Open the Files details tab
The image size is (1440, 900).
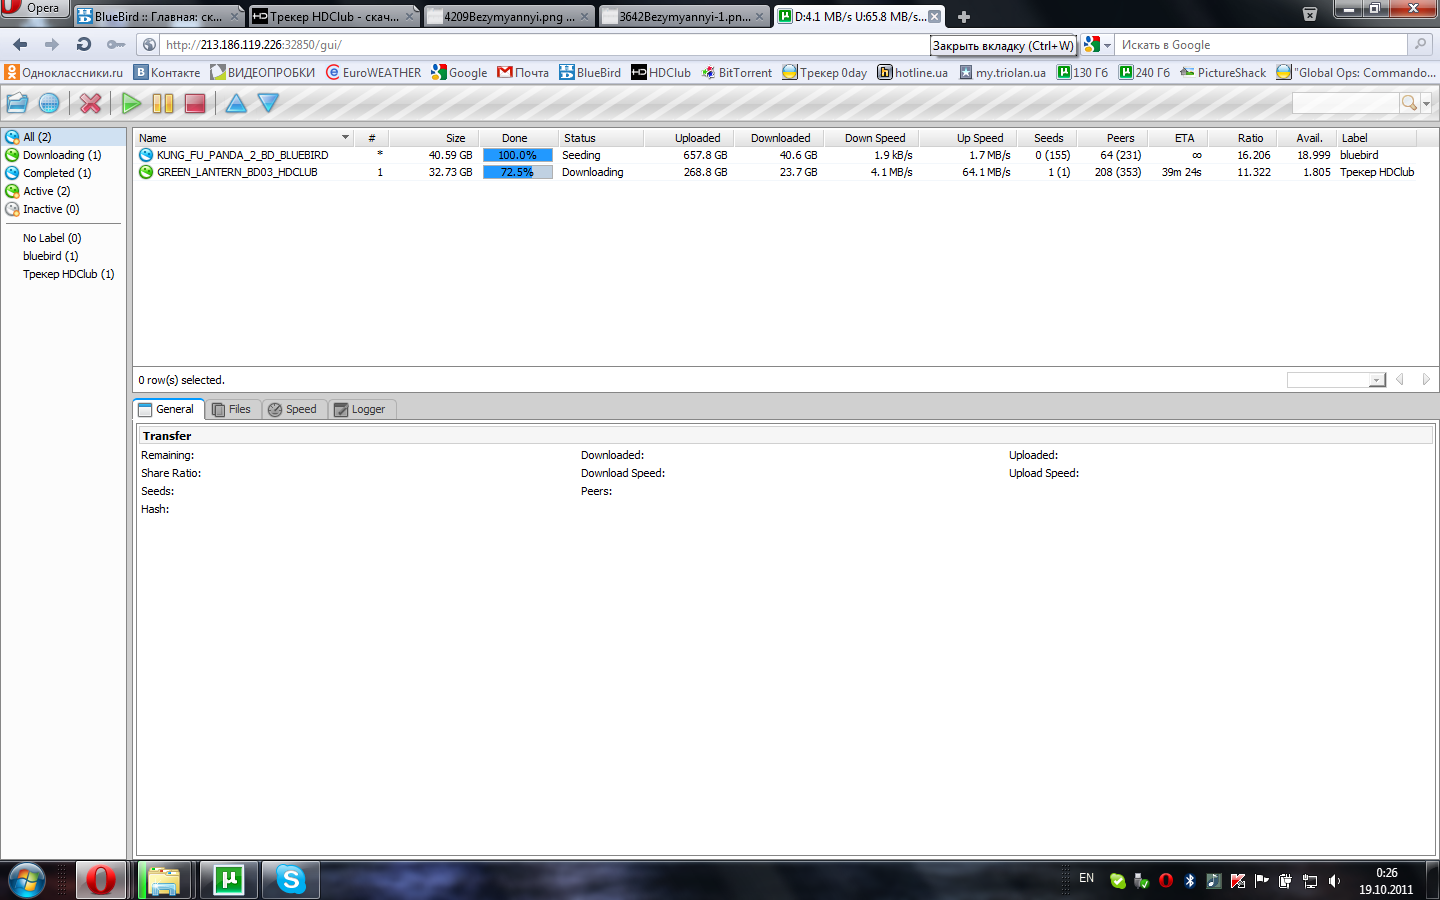233,409
